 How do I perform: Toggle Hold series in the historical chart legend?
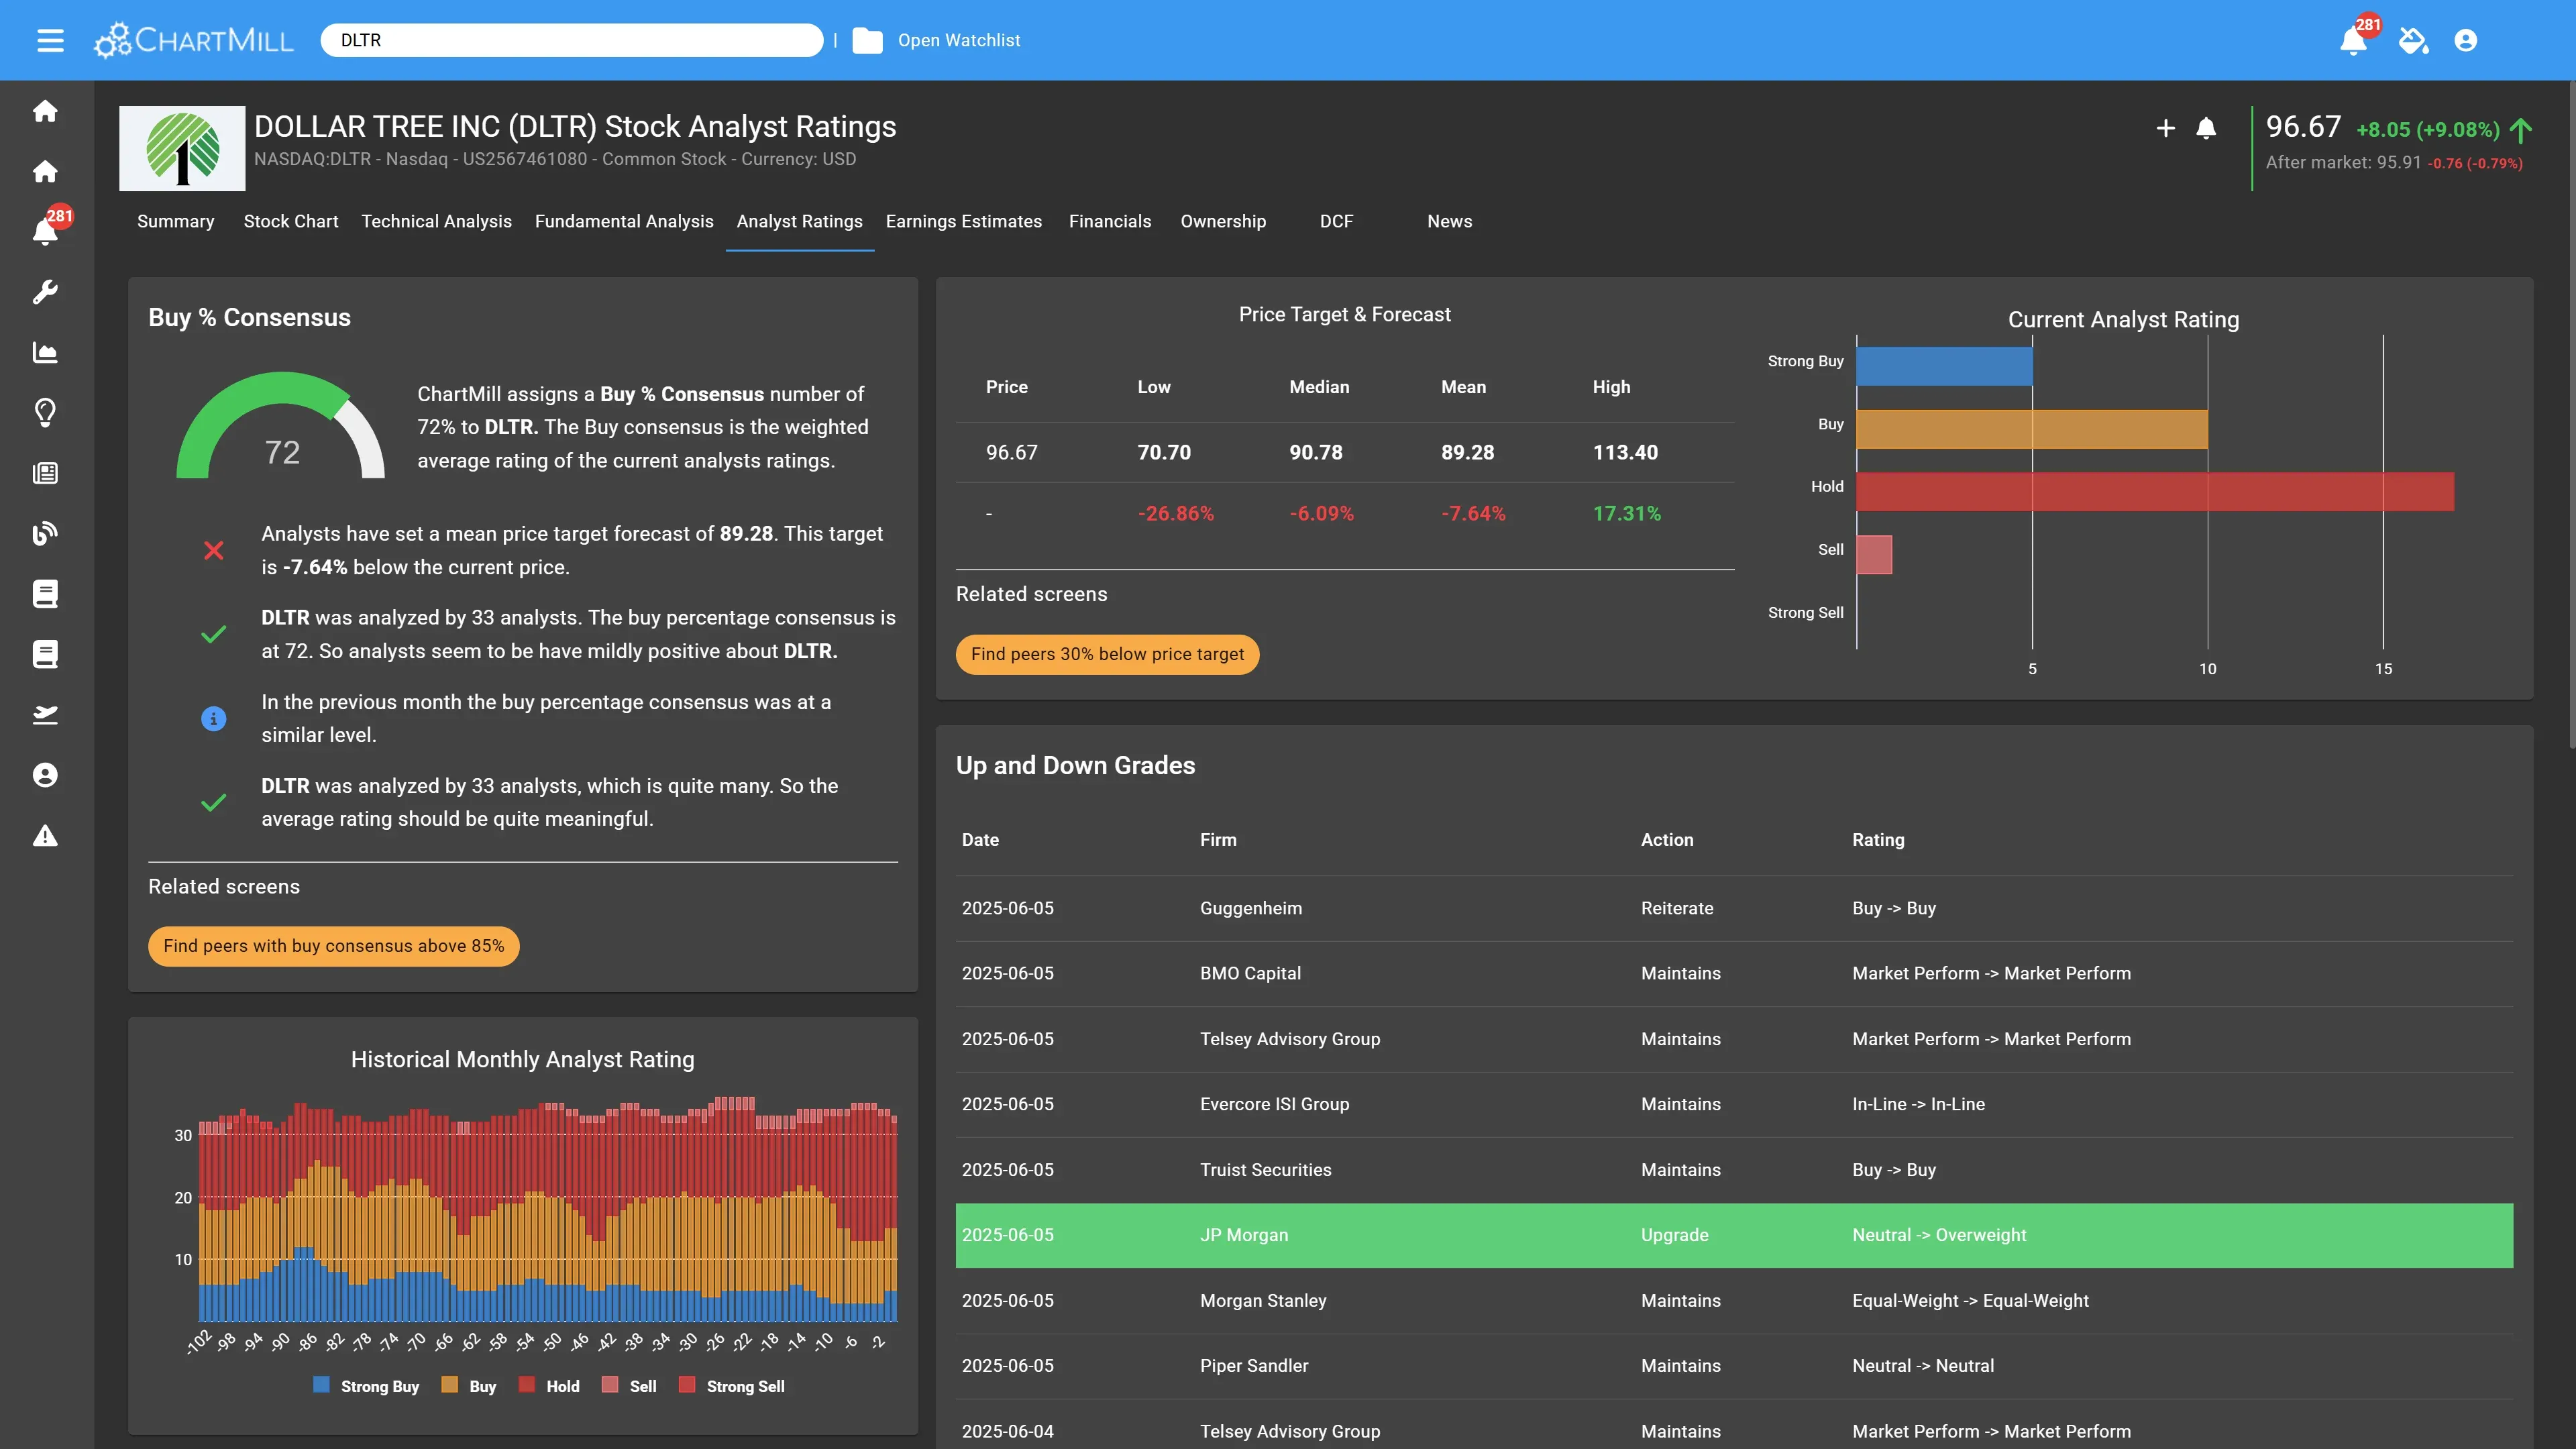click(x=549, y=1385)
